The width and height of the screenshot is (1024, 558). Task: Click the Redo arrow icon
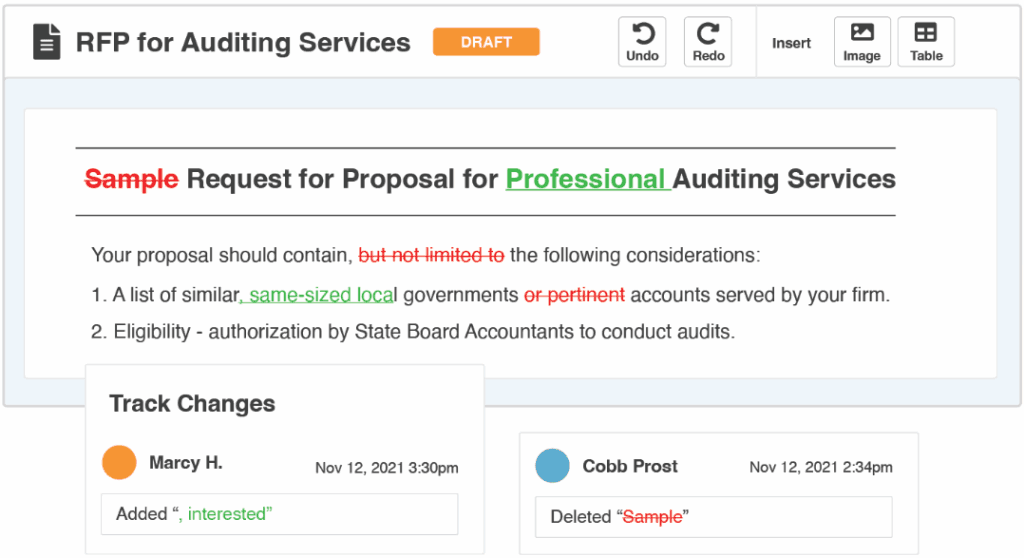click(707, 34)
